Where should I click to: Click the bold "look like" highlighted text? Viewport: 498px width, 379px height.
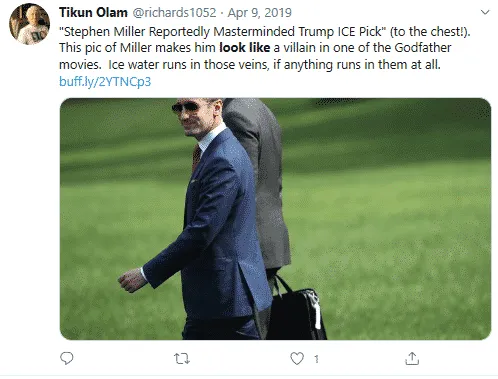point(245,48)
